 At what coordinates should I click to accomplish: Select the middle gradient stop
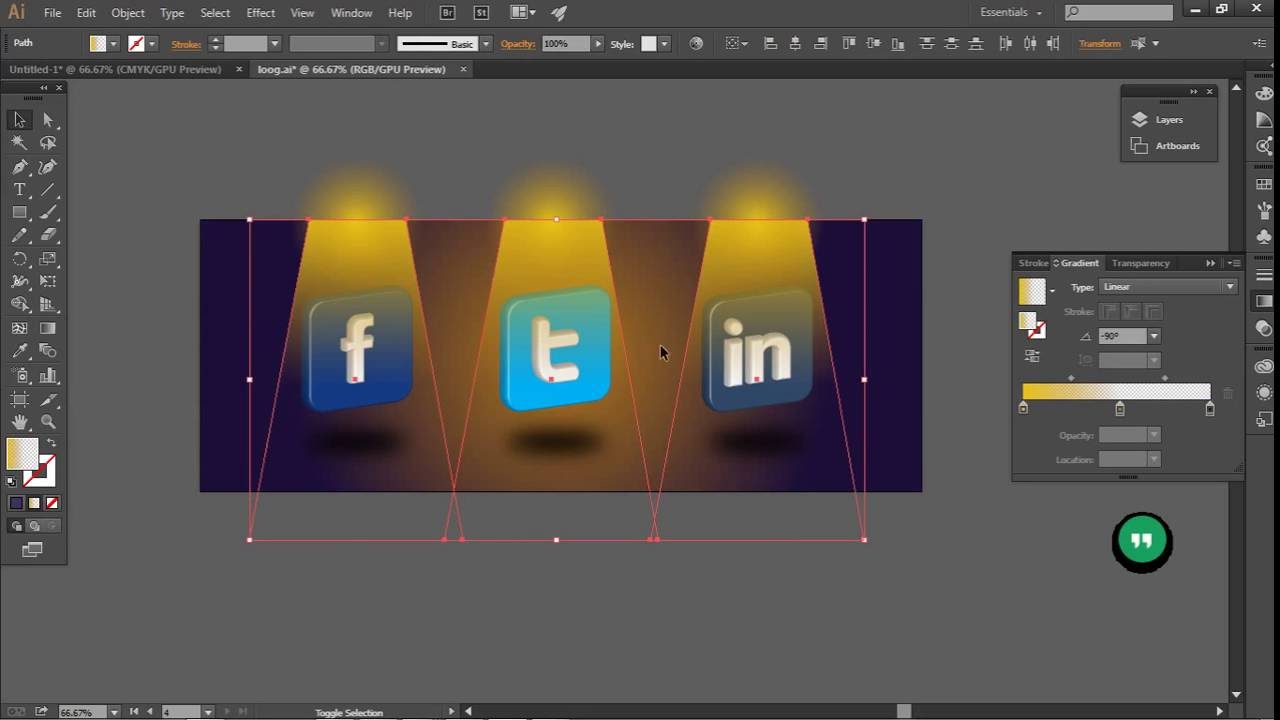[1120, 408]
